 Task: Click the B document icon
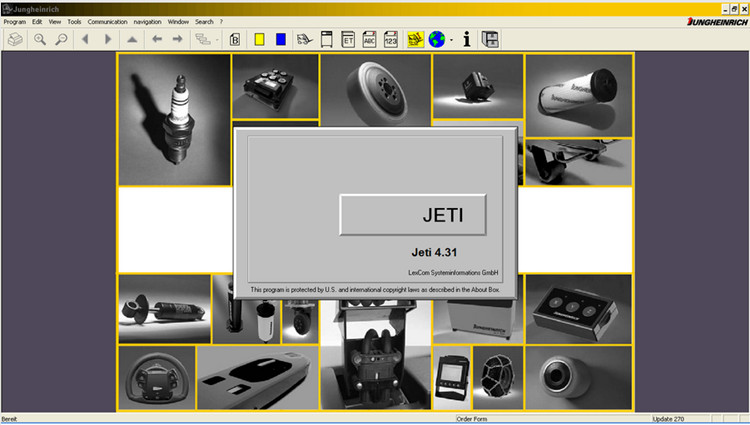pyautogui.click(x=235, y=39)
